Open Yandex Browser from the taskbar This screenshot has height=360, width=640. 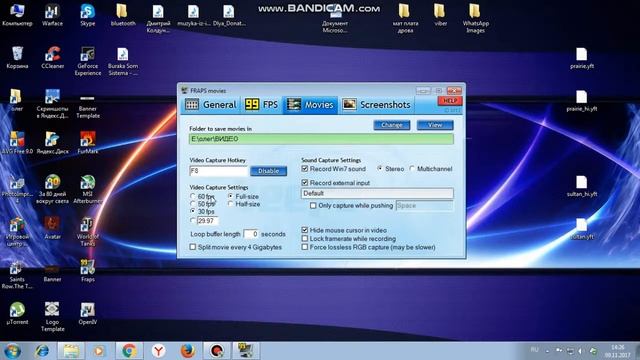pyautogui.click(x=158, y=351)
